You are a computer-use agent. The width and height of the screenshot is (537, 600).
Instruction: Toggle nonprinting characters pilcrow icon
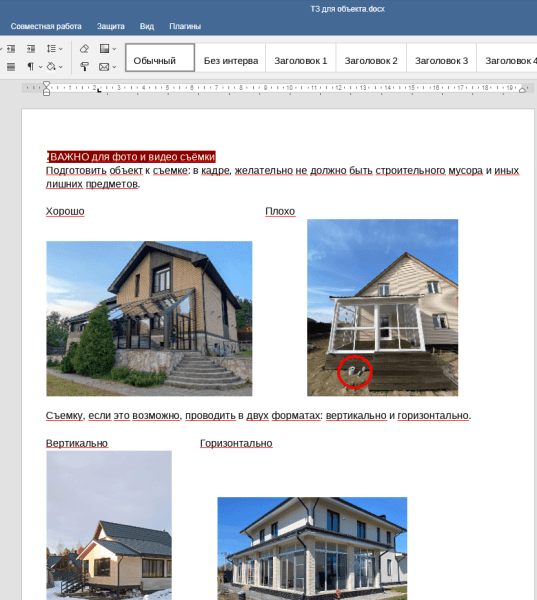pos(31,67)
